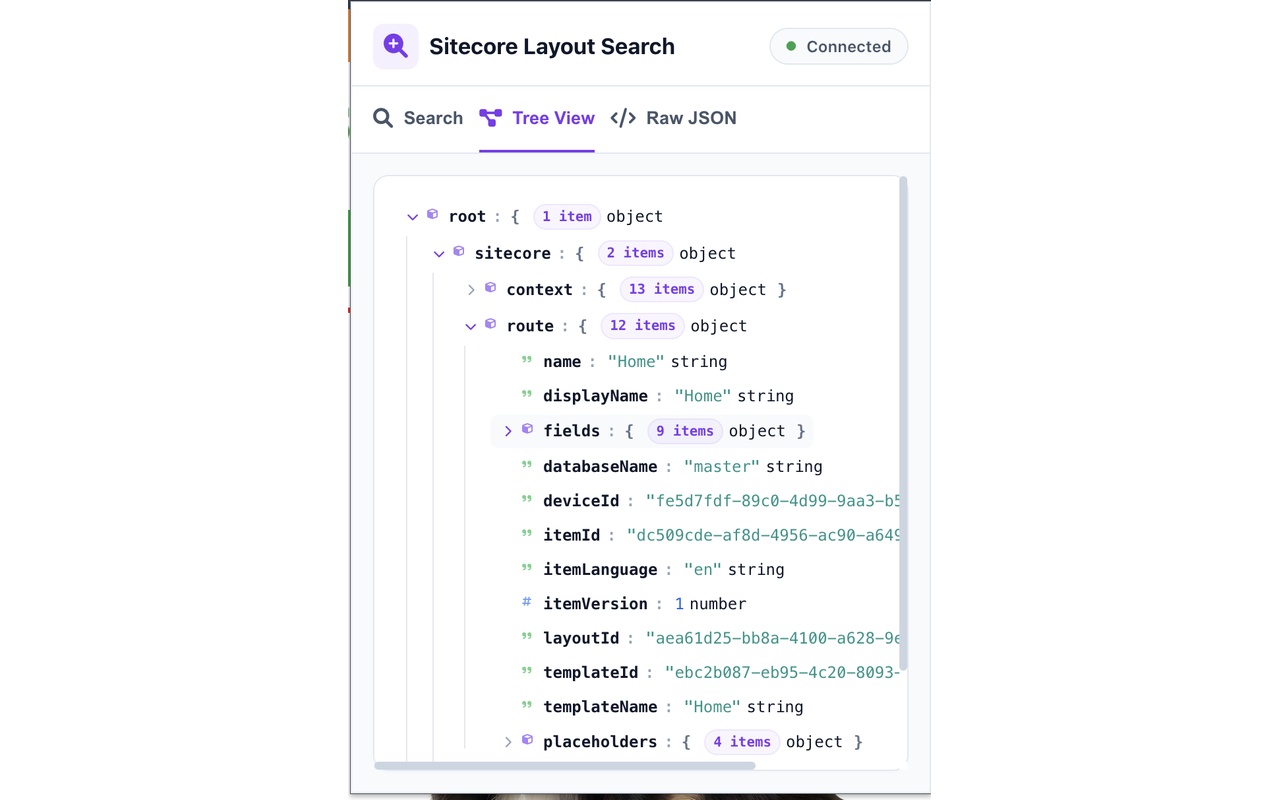The height and width of the screenshot is (800, 1280).
Task: Click the '13 items' badge on context
Action: tap(661, 289)
